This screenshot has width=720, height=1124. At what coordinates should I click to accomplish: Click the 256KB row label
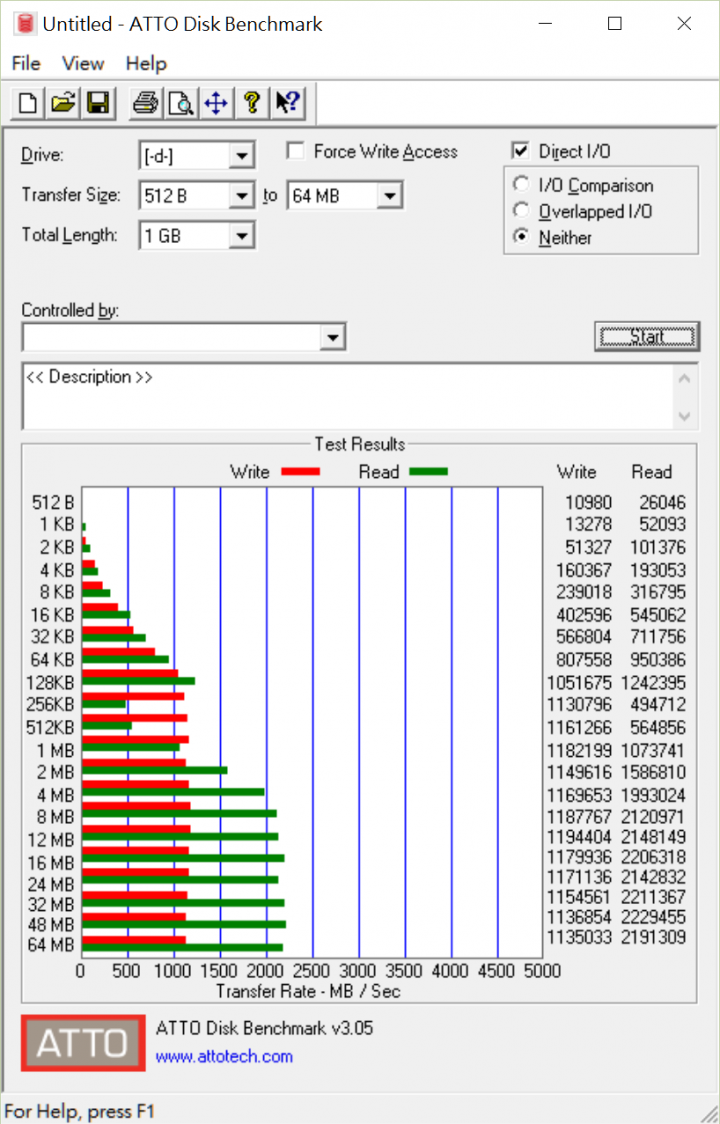click(x=49, y=705)
